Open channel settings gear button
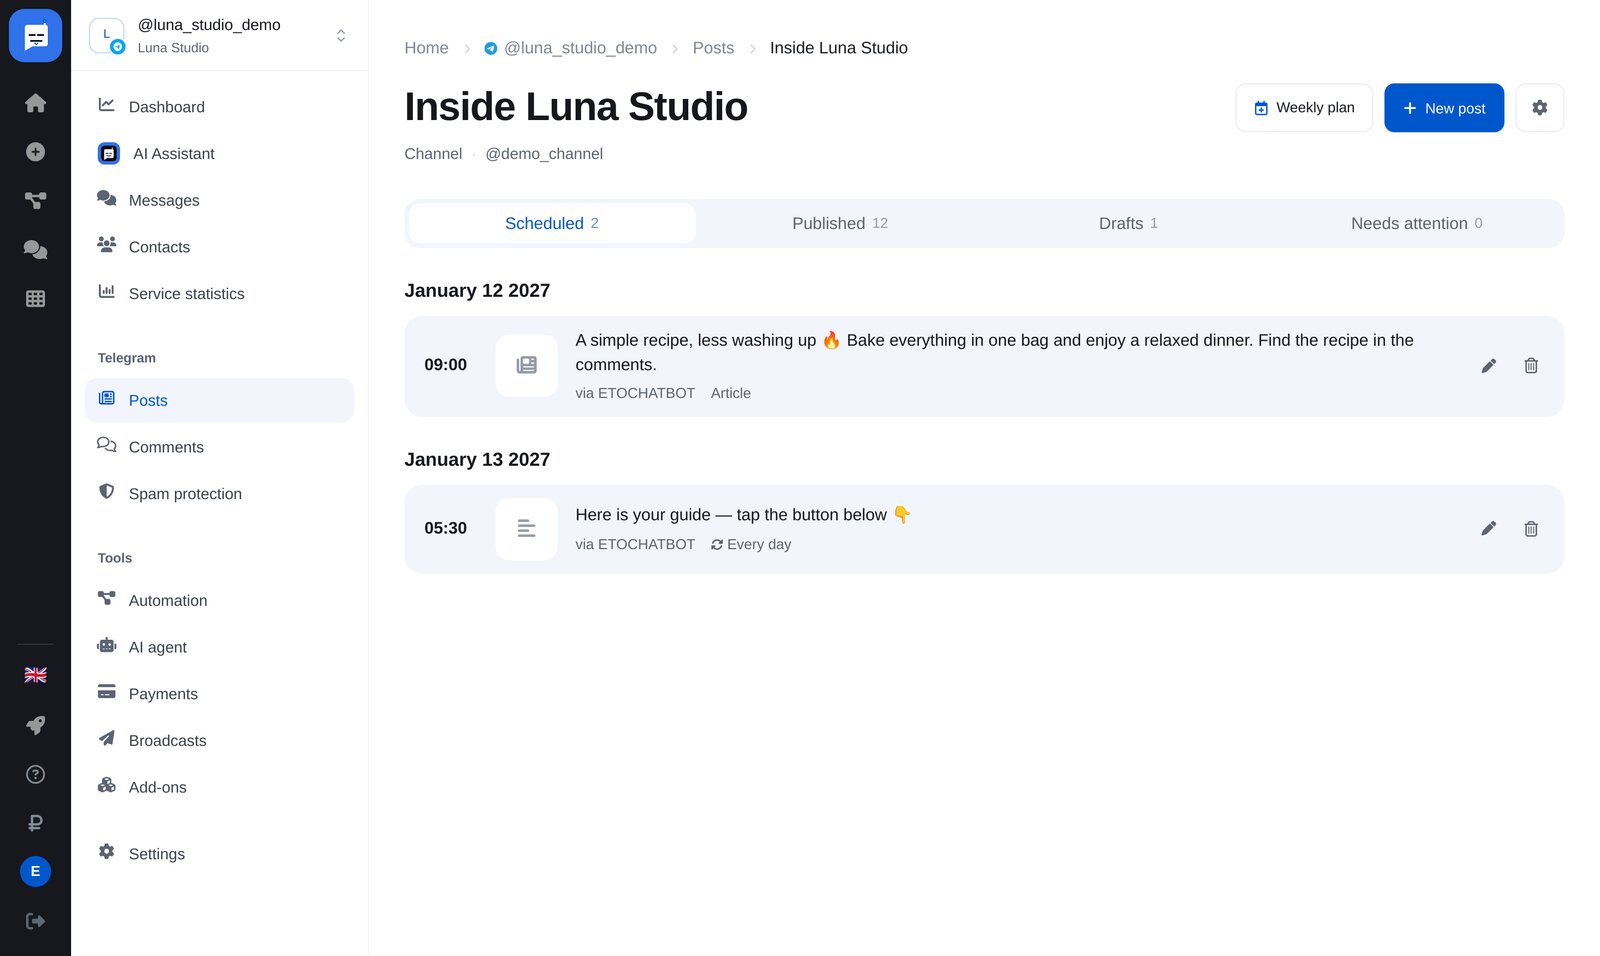This screenshot has height=956, width=1600. [1540, 108]
